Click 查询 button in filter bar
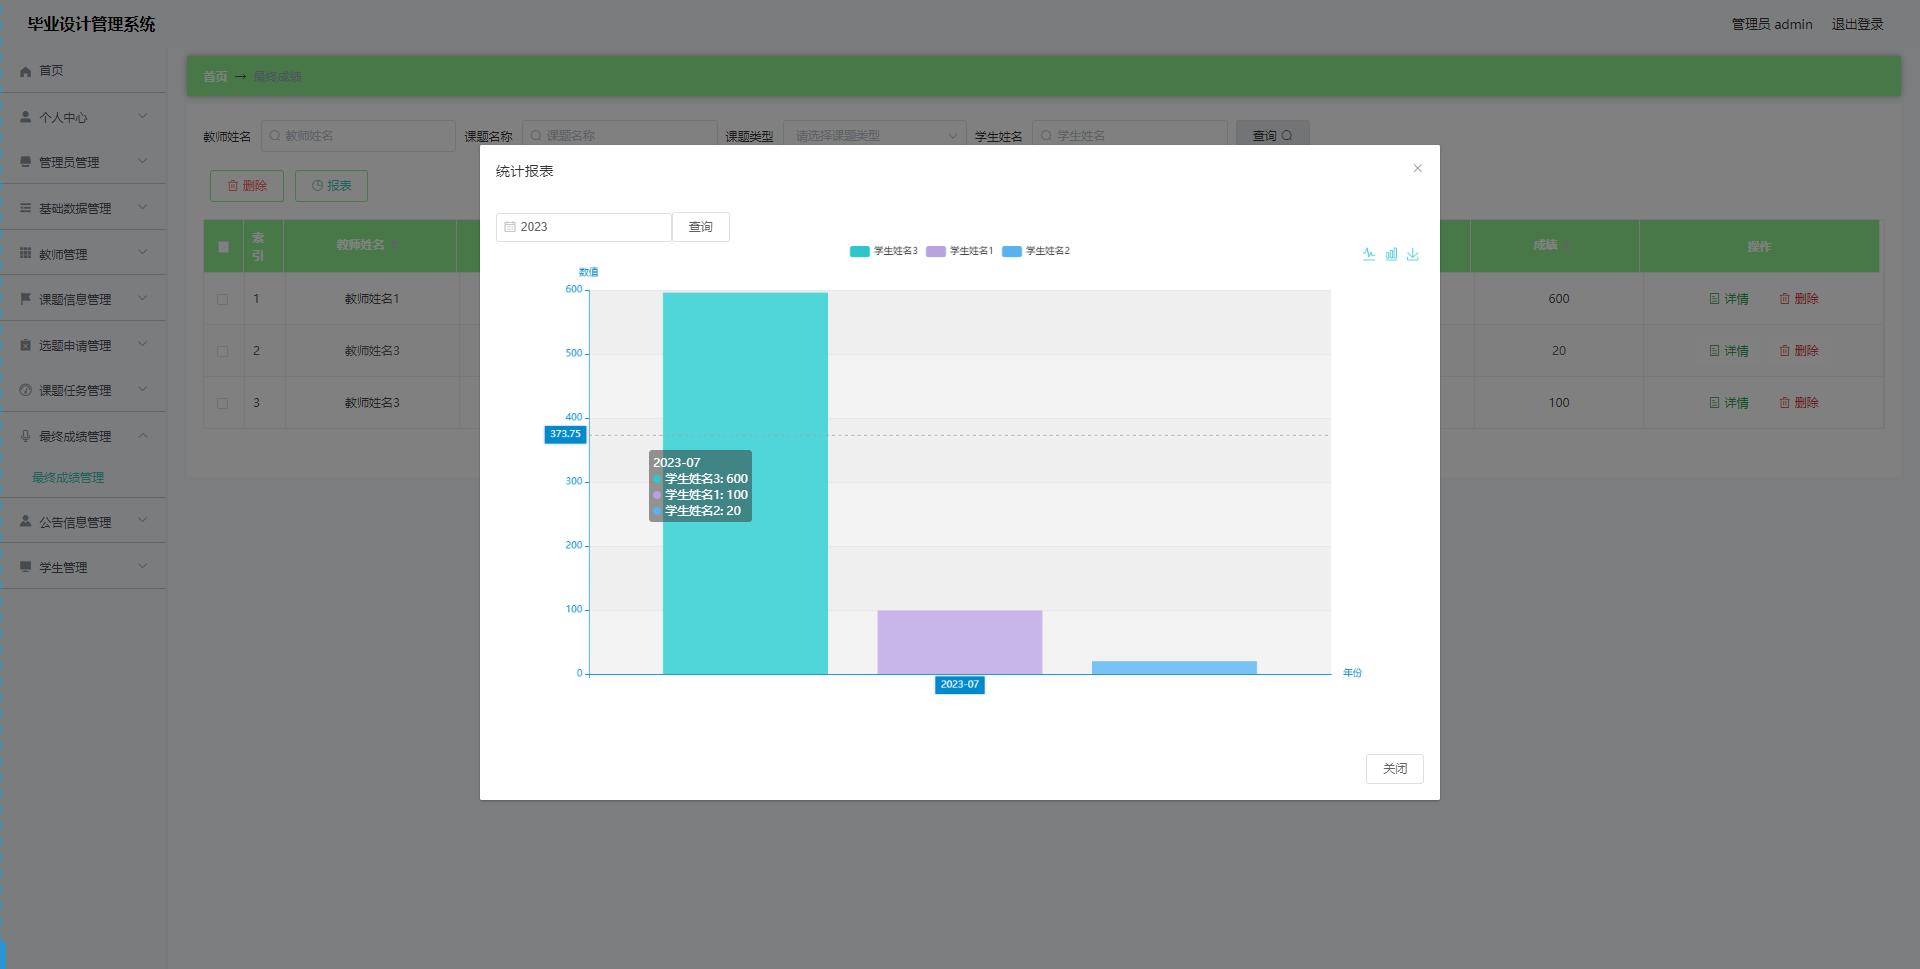The image size is (1920, 969). (x=1272, y=135)
